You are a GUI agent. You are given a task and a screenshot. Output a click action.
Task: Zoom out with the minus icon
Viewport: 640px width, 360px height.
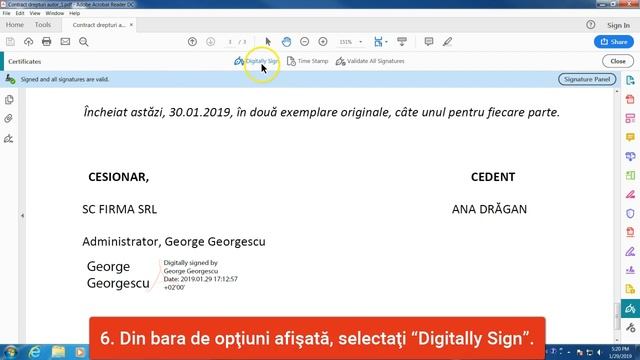coord(304,42)
